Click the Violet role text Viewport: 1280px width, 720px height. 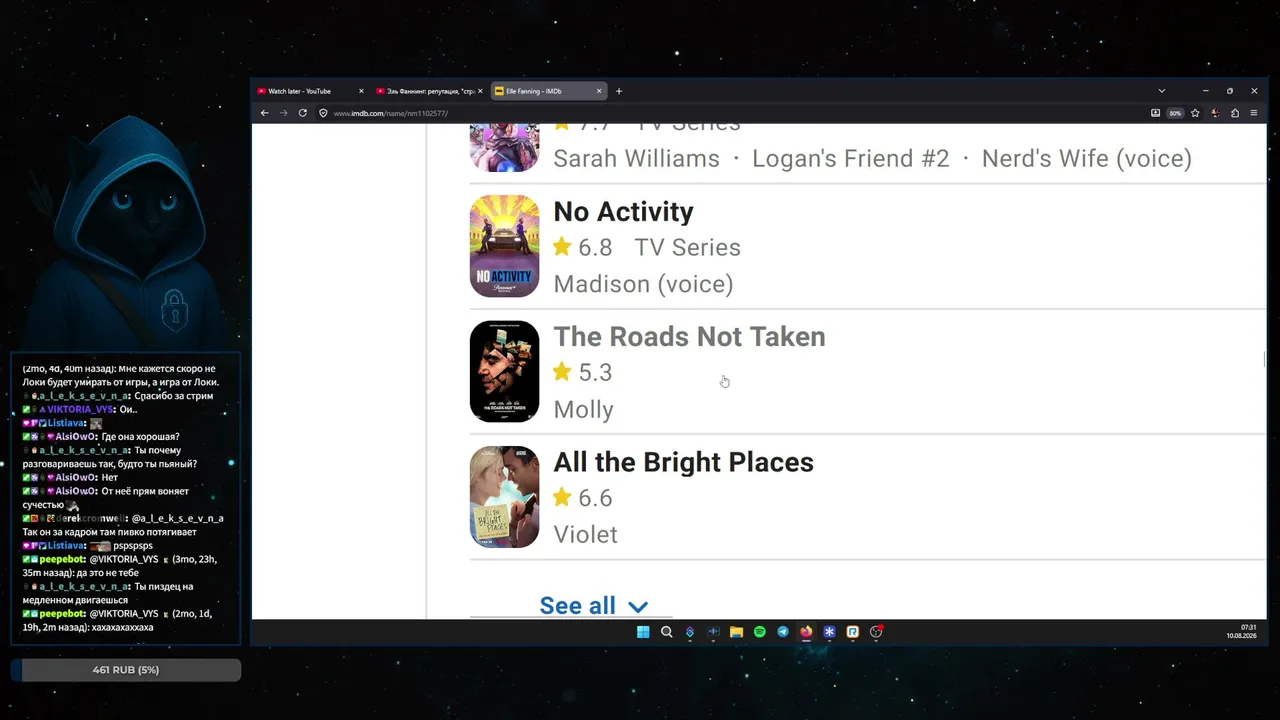pos(585,535)
